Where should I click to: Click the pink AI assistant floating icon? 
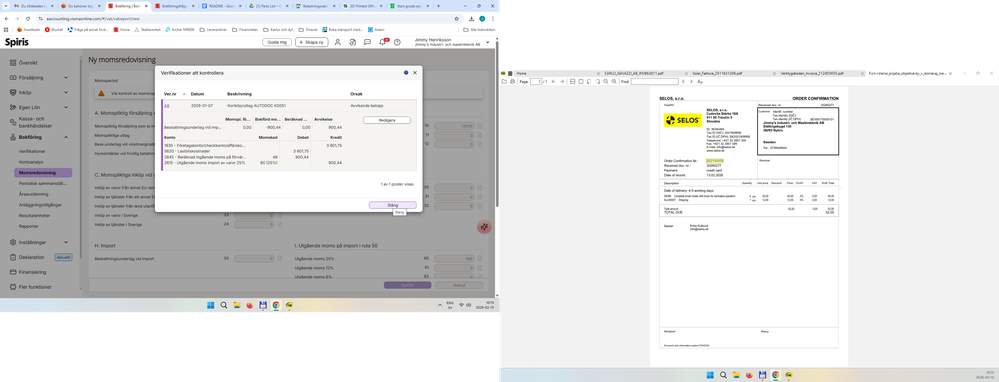484,227
